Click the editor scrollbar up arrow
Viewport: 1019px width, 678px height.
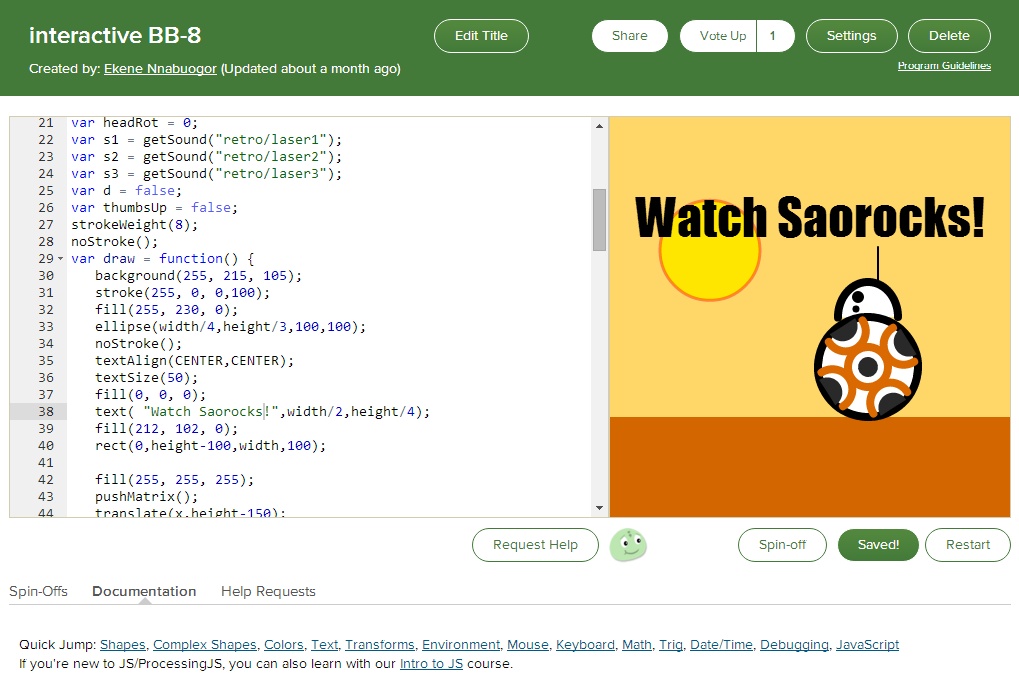click(x=599, y=126)
